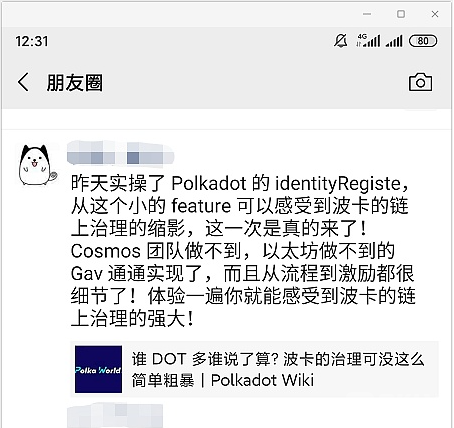Tap the battery level 80 indicator
The image size is (454, 428).
coord(423,41)
